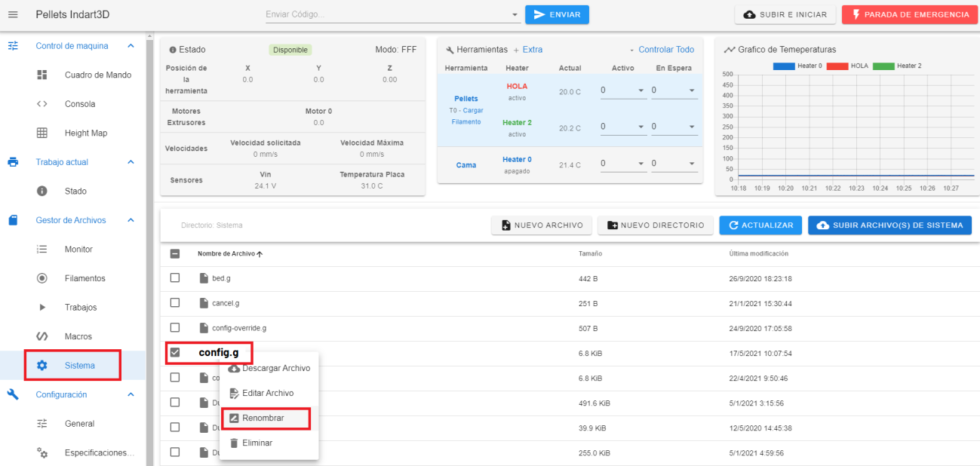This screenshot has height=466, width=980.
Task: Click the Consola code brackets icon
Action: (x=42, y=104)
